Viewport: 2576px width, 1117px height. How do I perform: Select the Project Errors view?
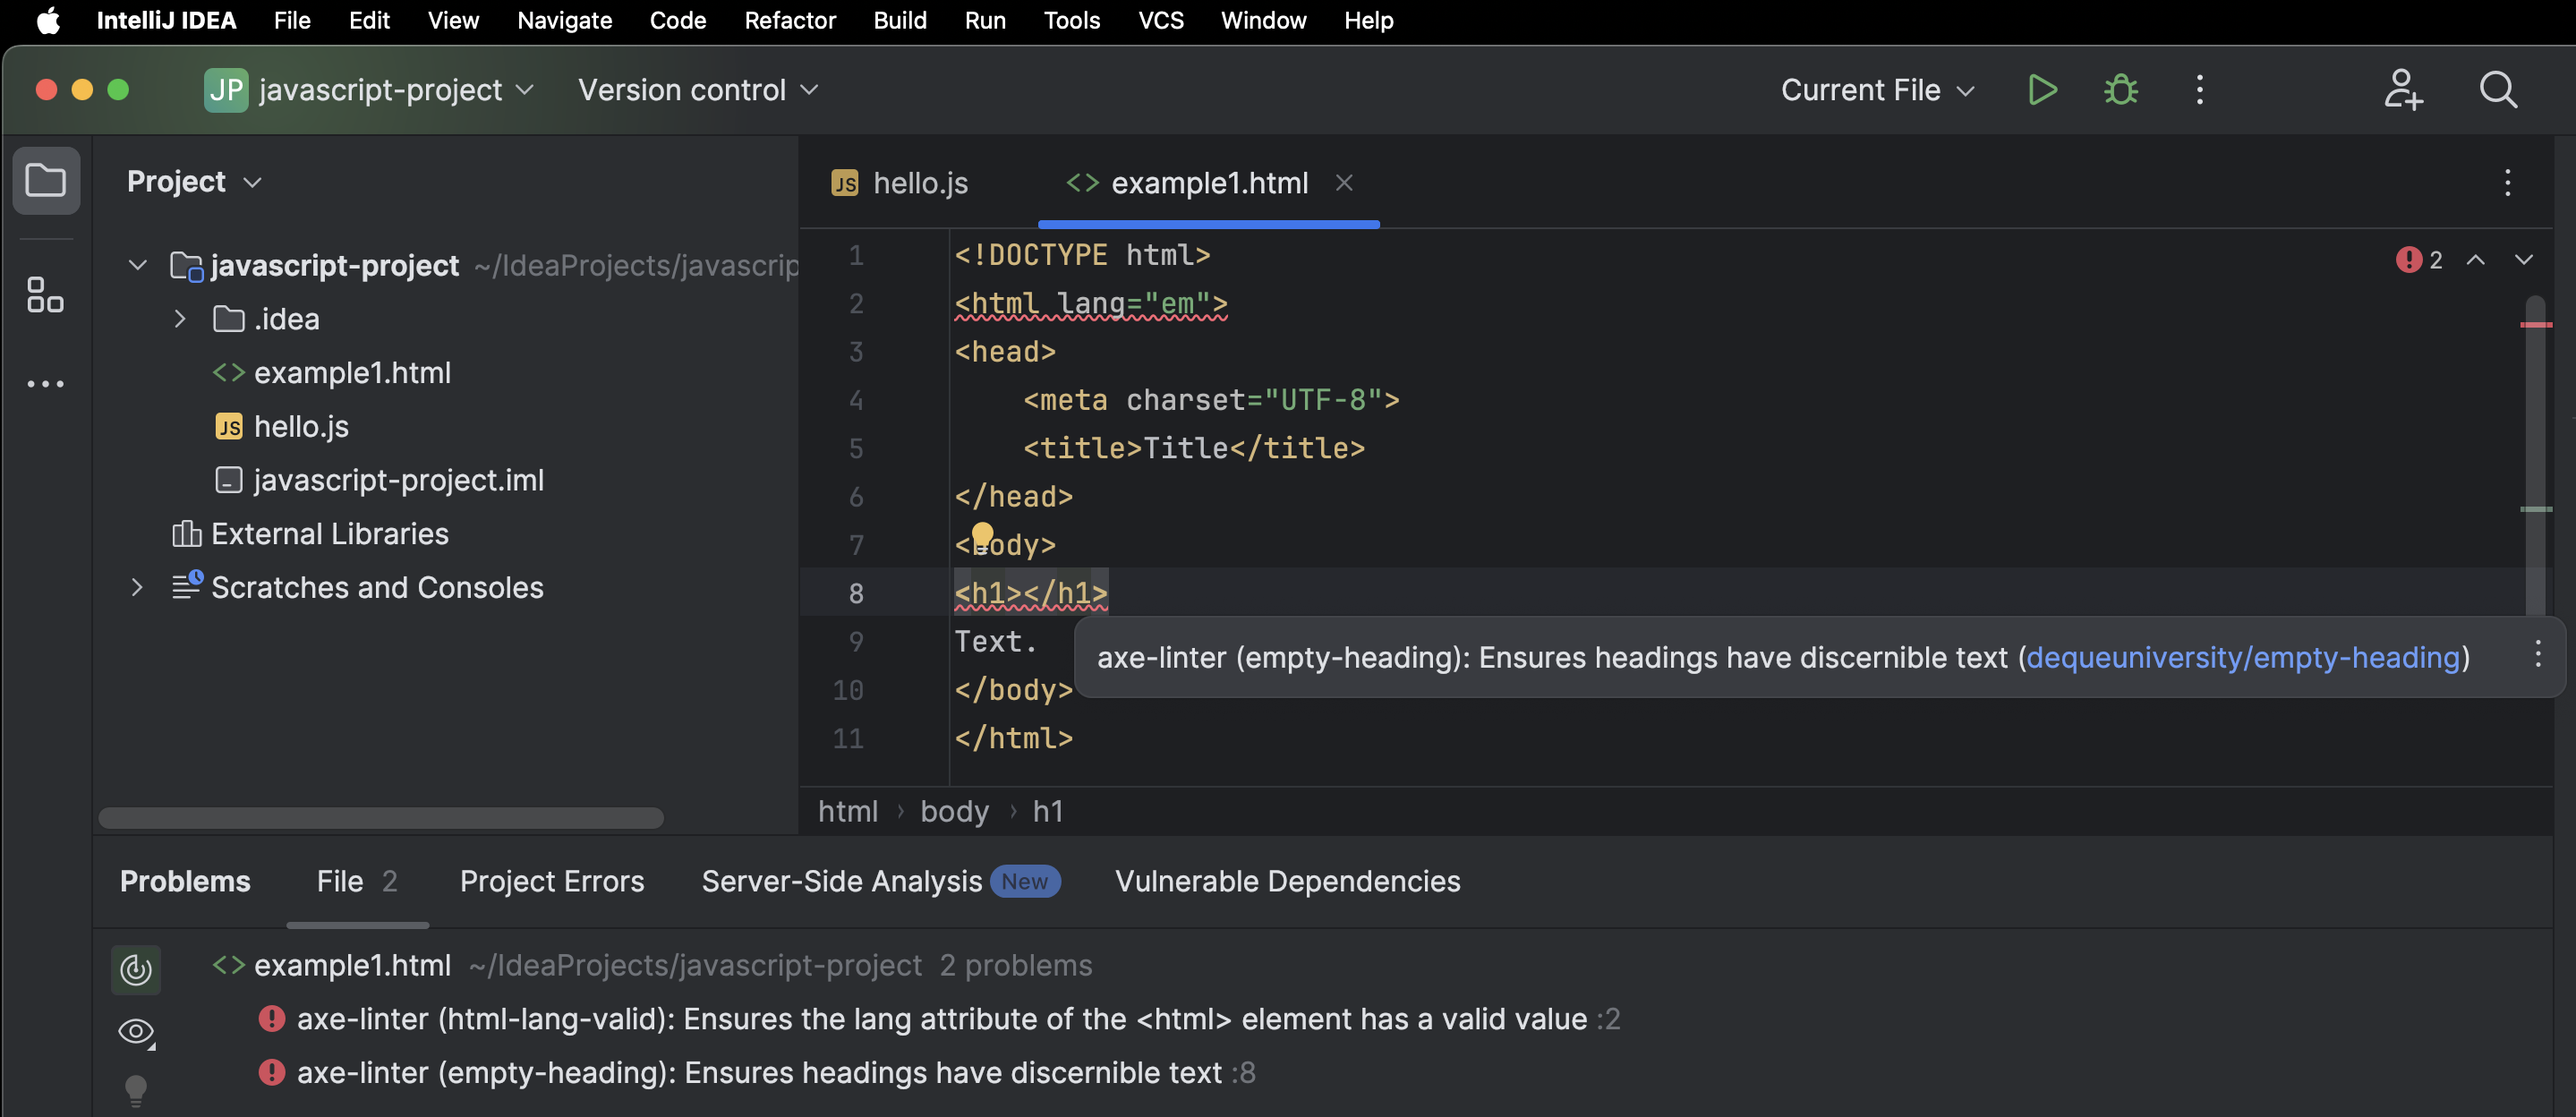(551, 881)
